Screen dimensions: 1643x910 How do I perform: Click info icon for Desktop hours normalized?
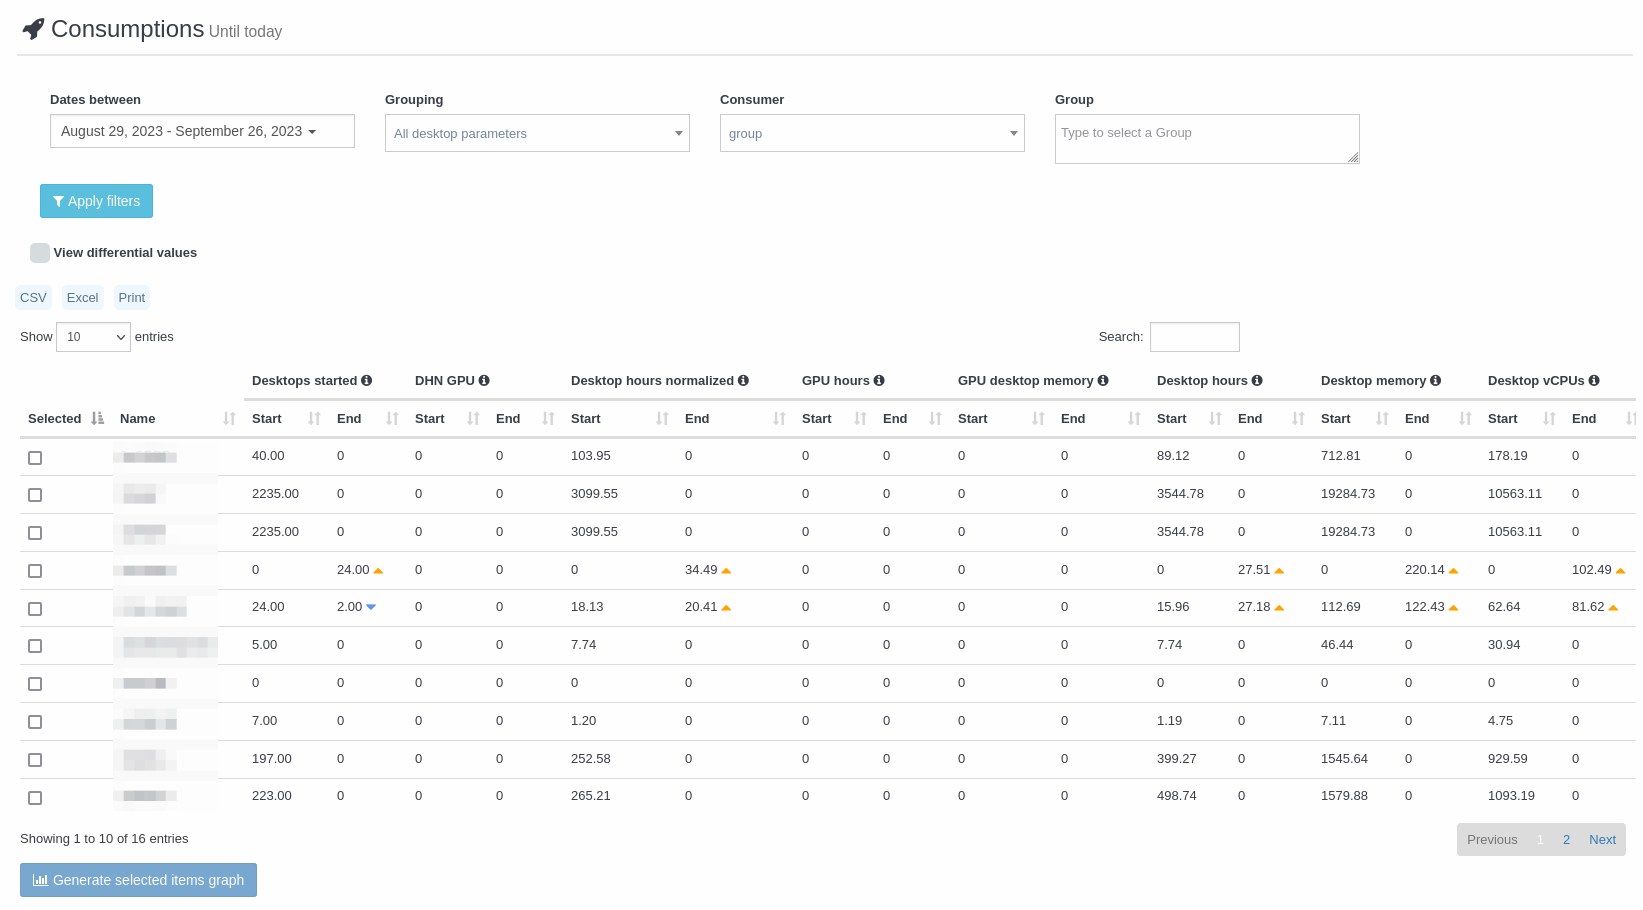pos(743,381)
